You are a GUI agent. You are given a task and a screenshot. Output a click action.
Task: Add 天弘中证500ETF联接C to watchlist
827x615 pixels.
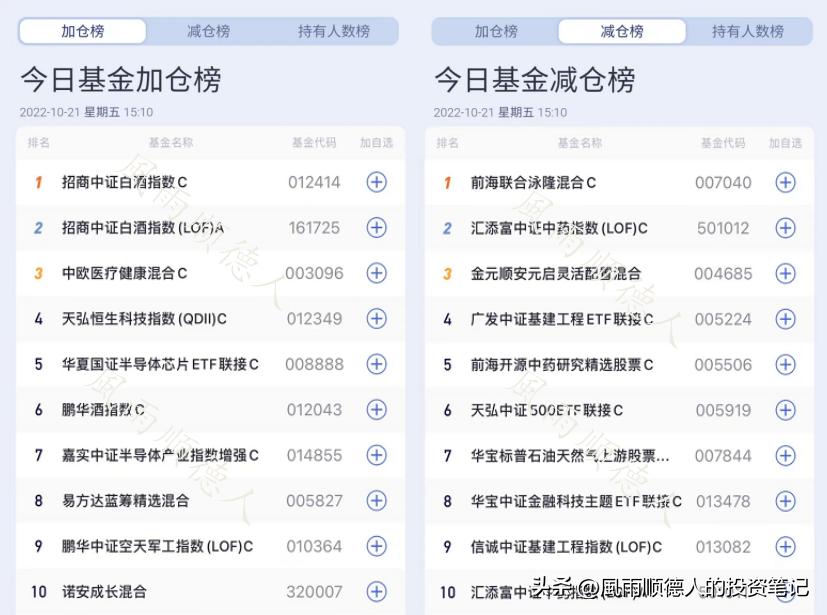click(x=785, y=410)
